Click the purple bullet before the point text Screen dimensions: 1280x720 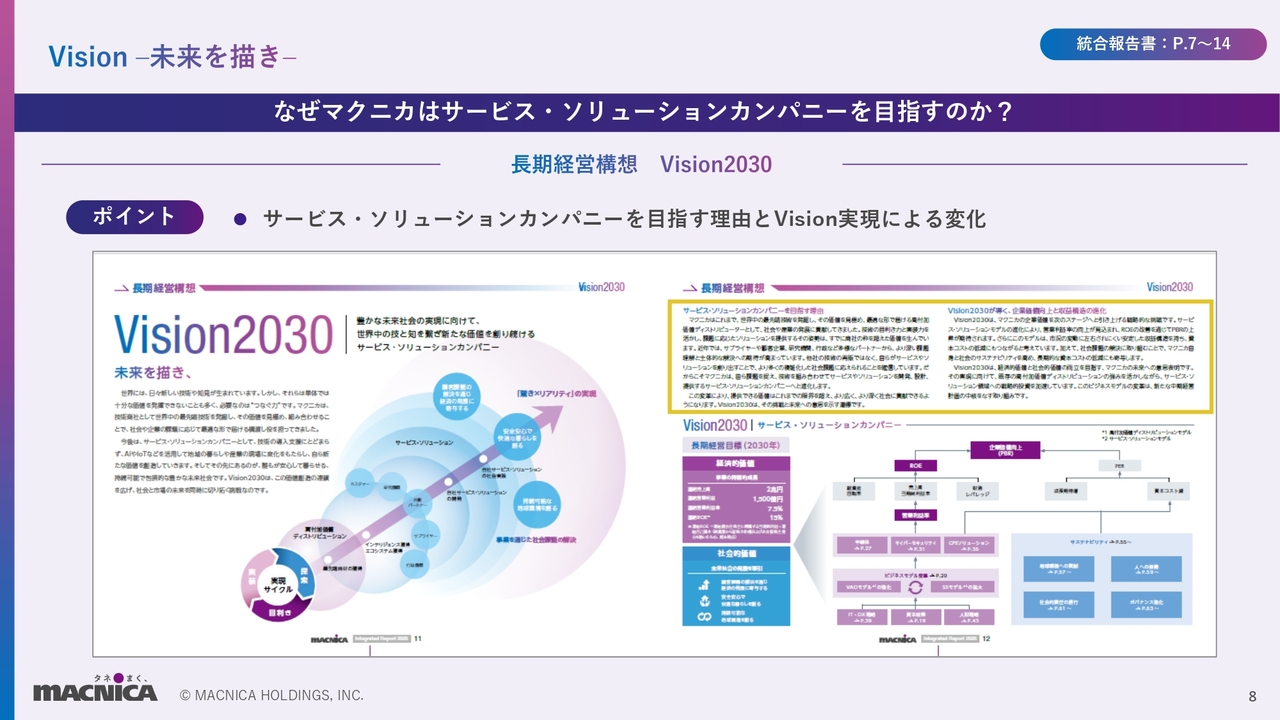pyautogui.click(x=239, y=218)
